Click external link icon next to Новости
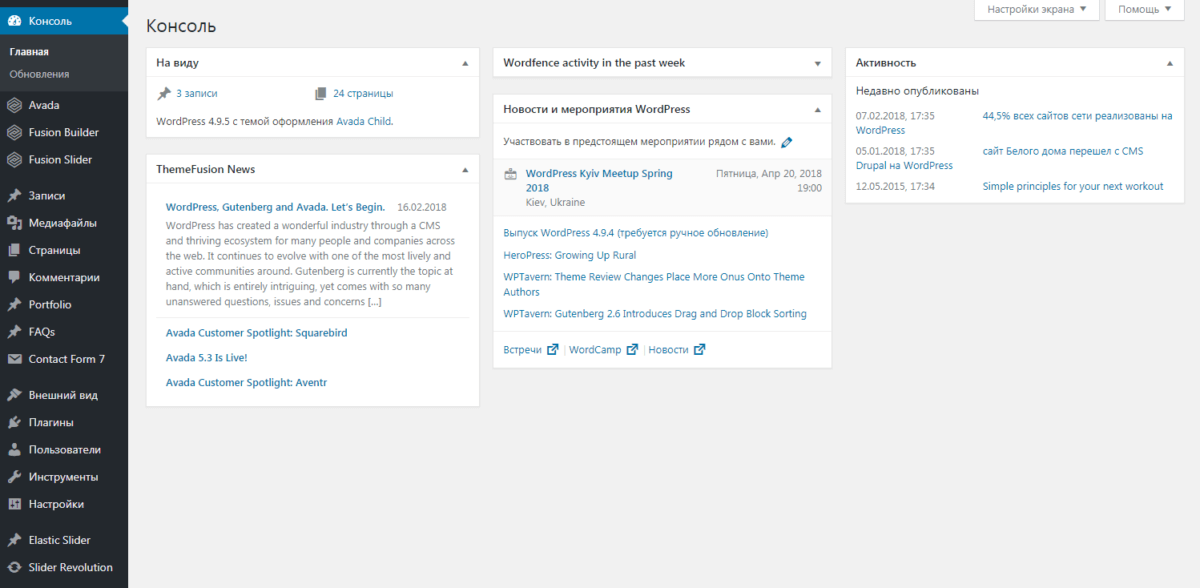The height and width of the screenshot is (588, 1200). [699, 350]
